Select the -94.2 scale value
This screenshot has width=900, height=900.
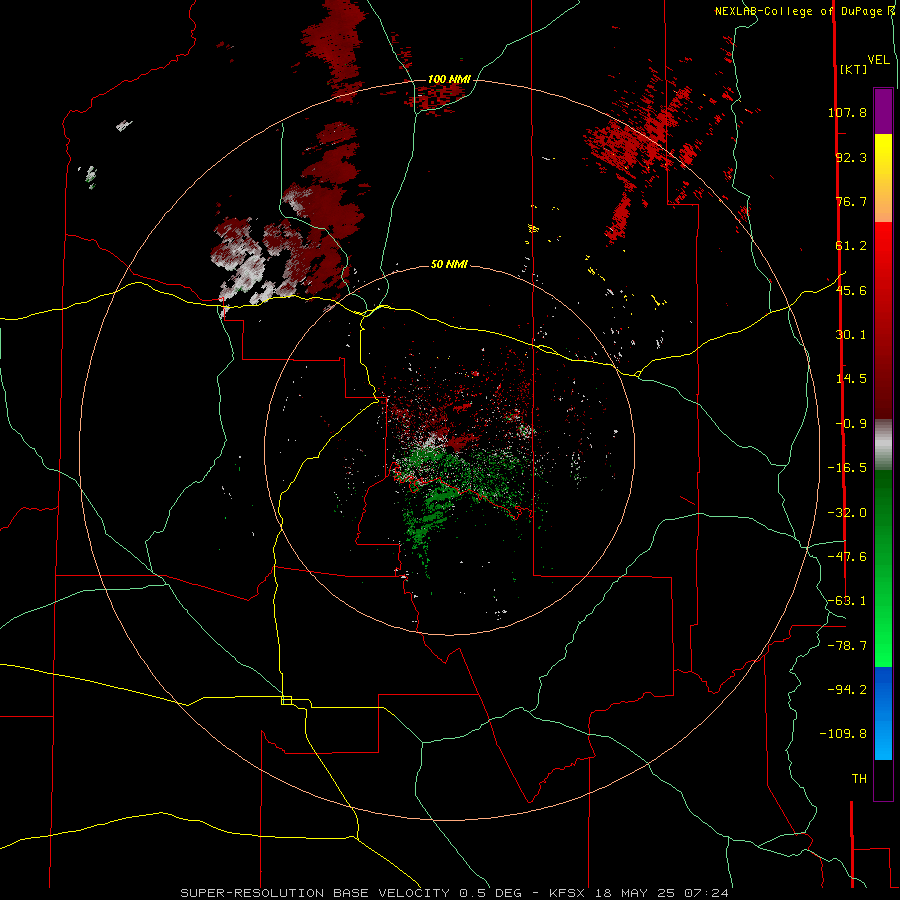[x=847, y=689]
